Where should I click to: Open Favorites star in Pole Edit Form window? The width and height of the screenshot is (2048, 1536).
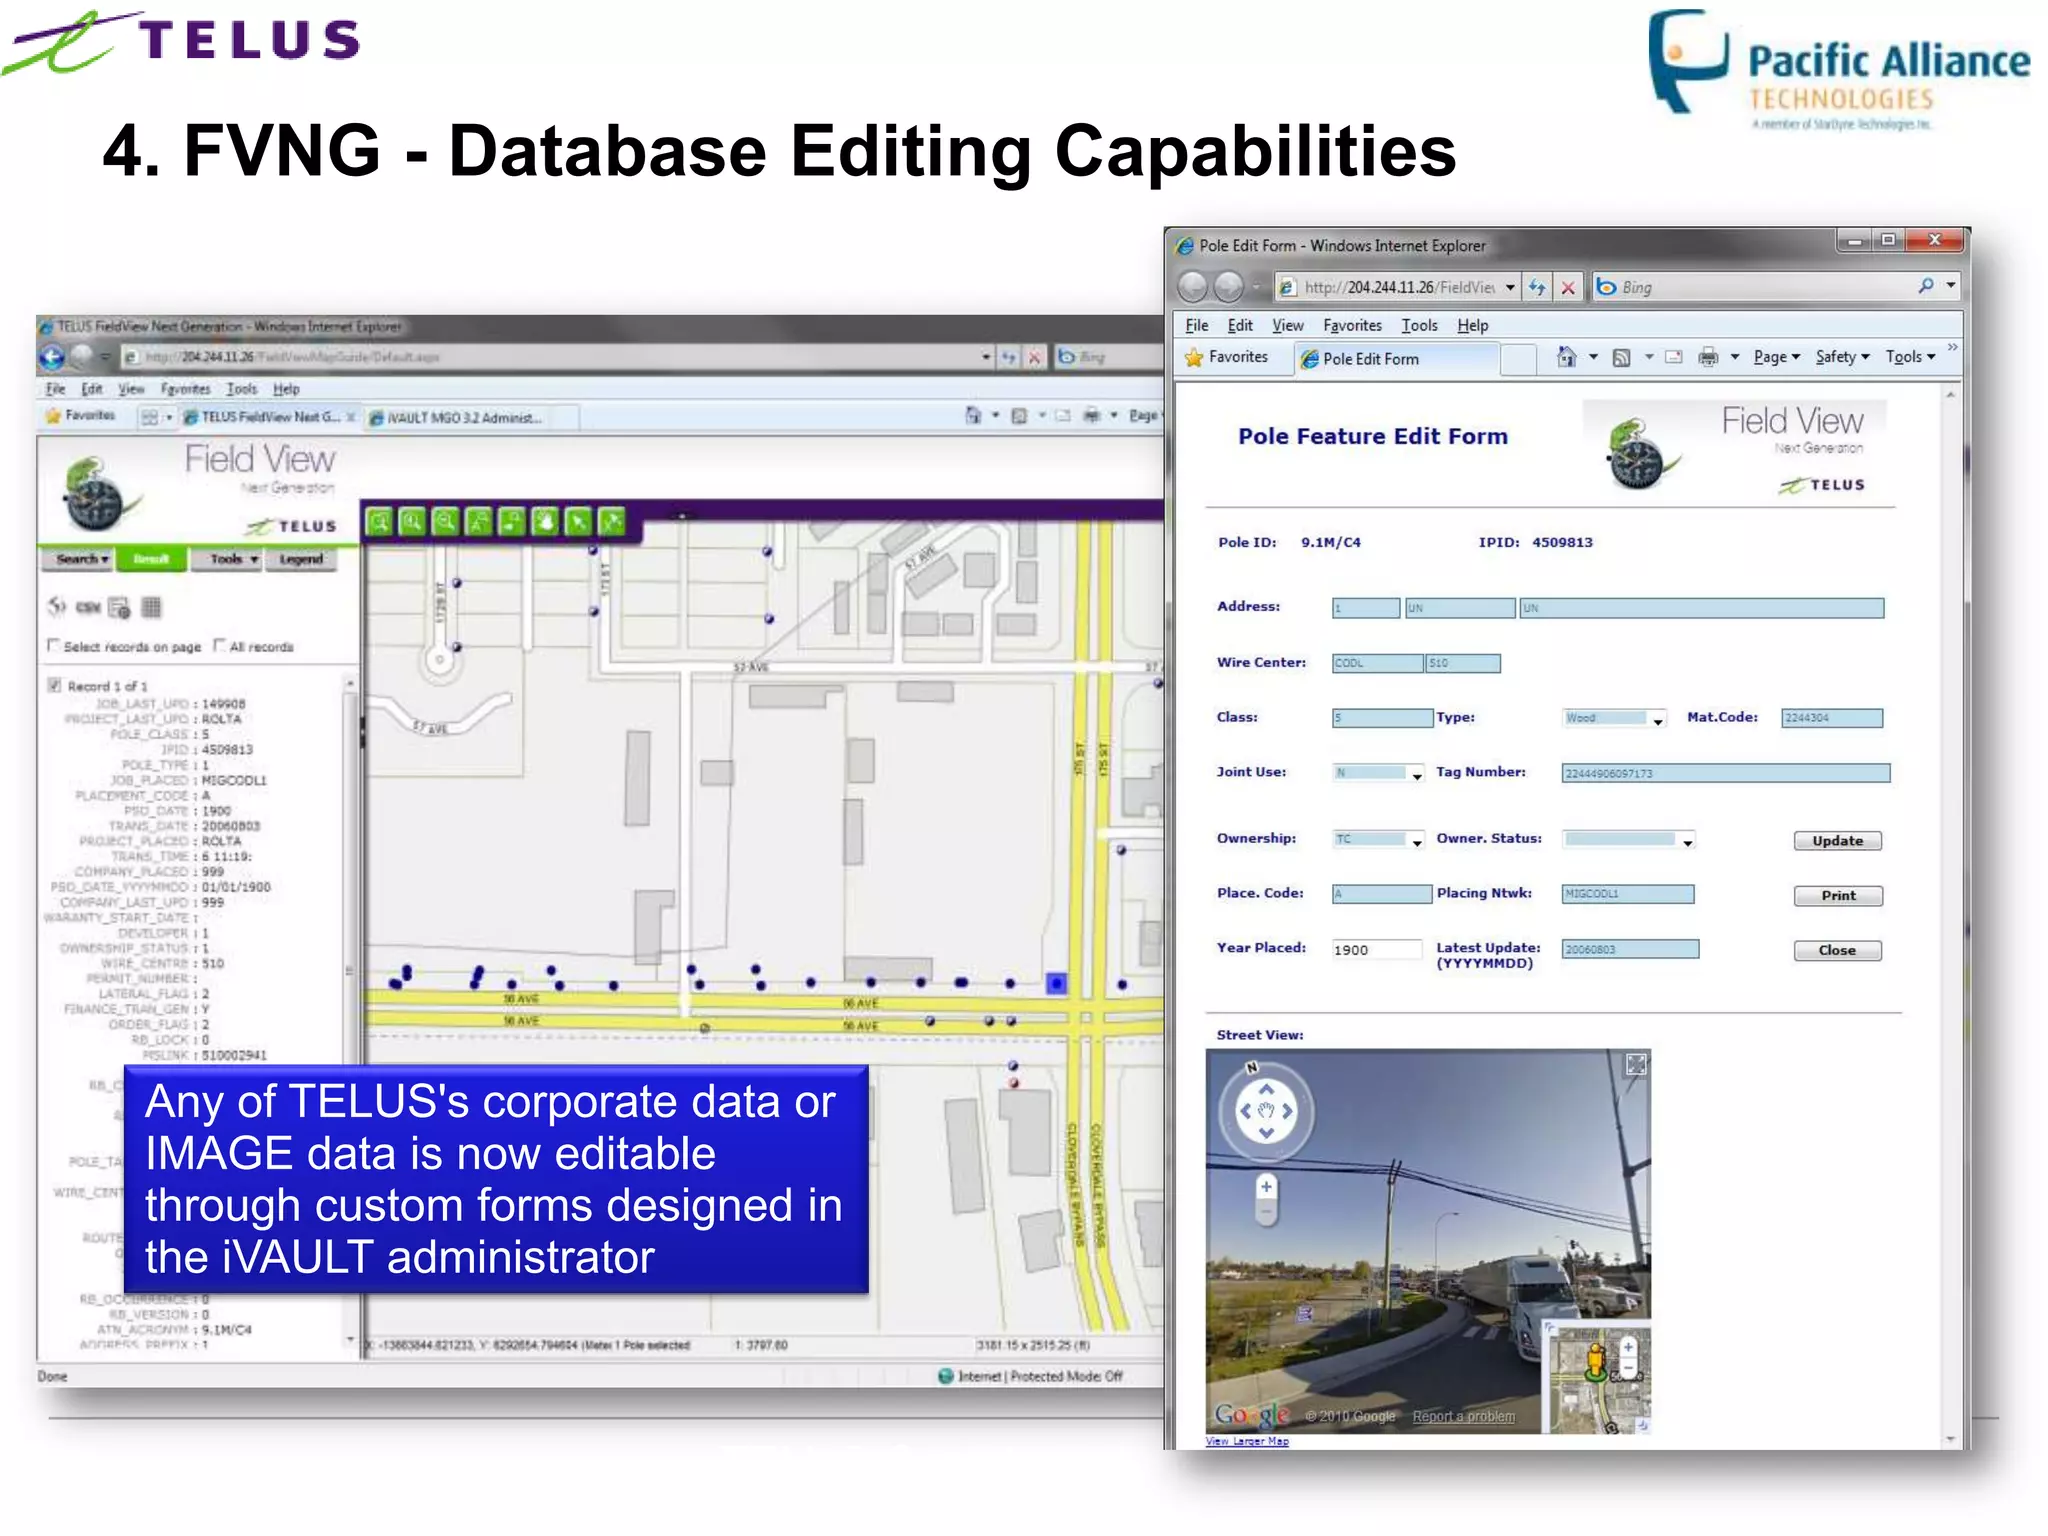click(1194, 357)
